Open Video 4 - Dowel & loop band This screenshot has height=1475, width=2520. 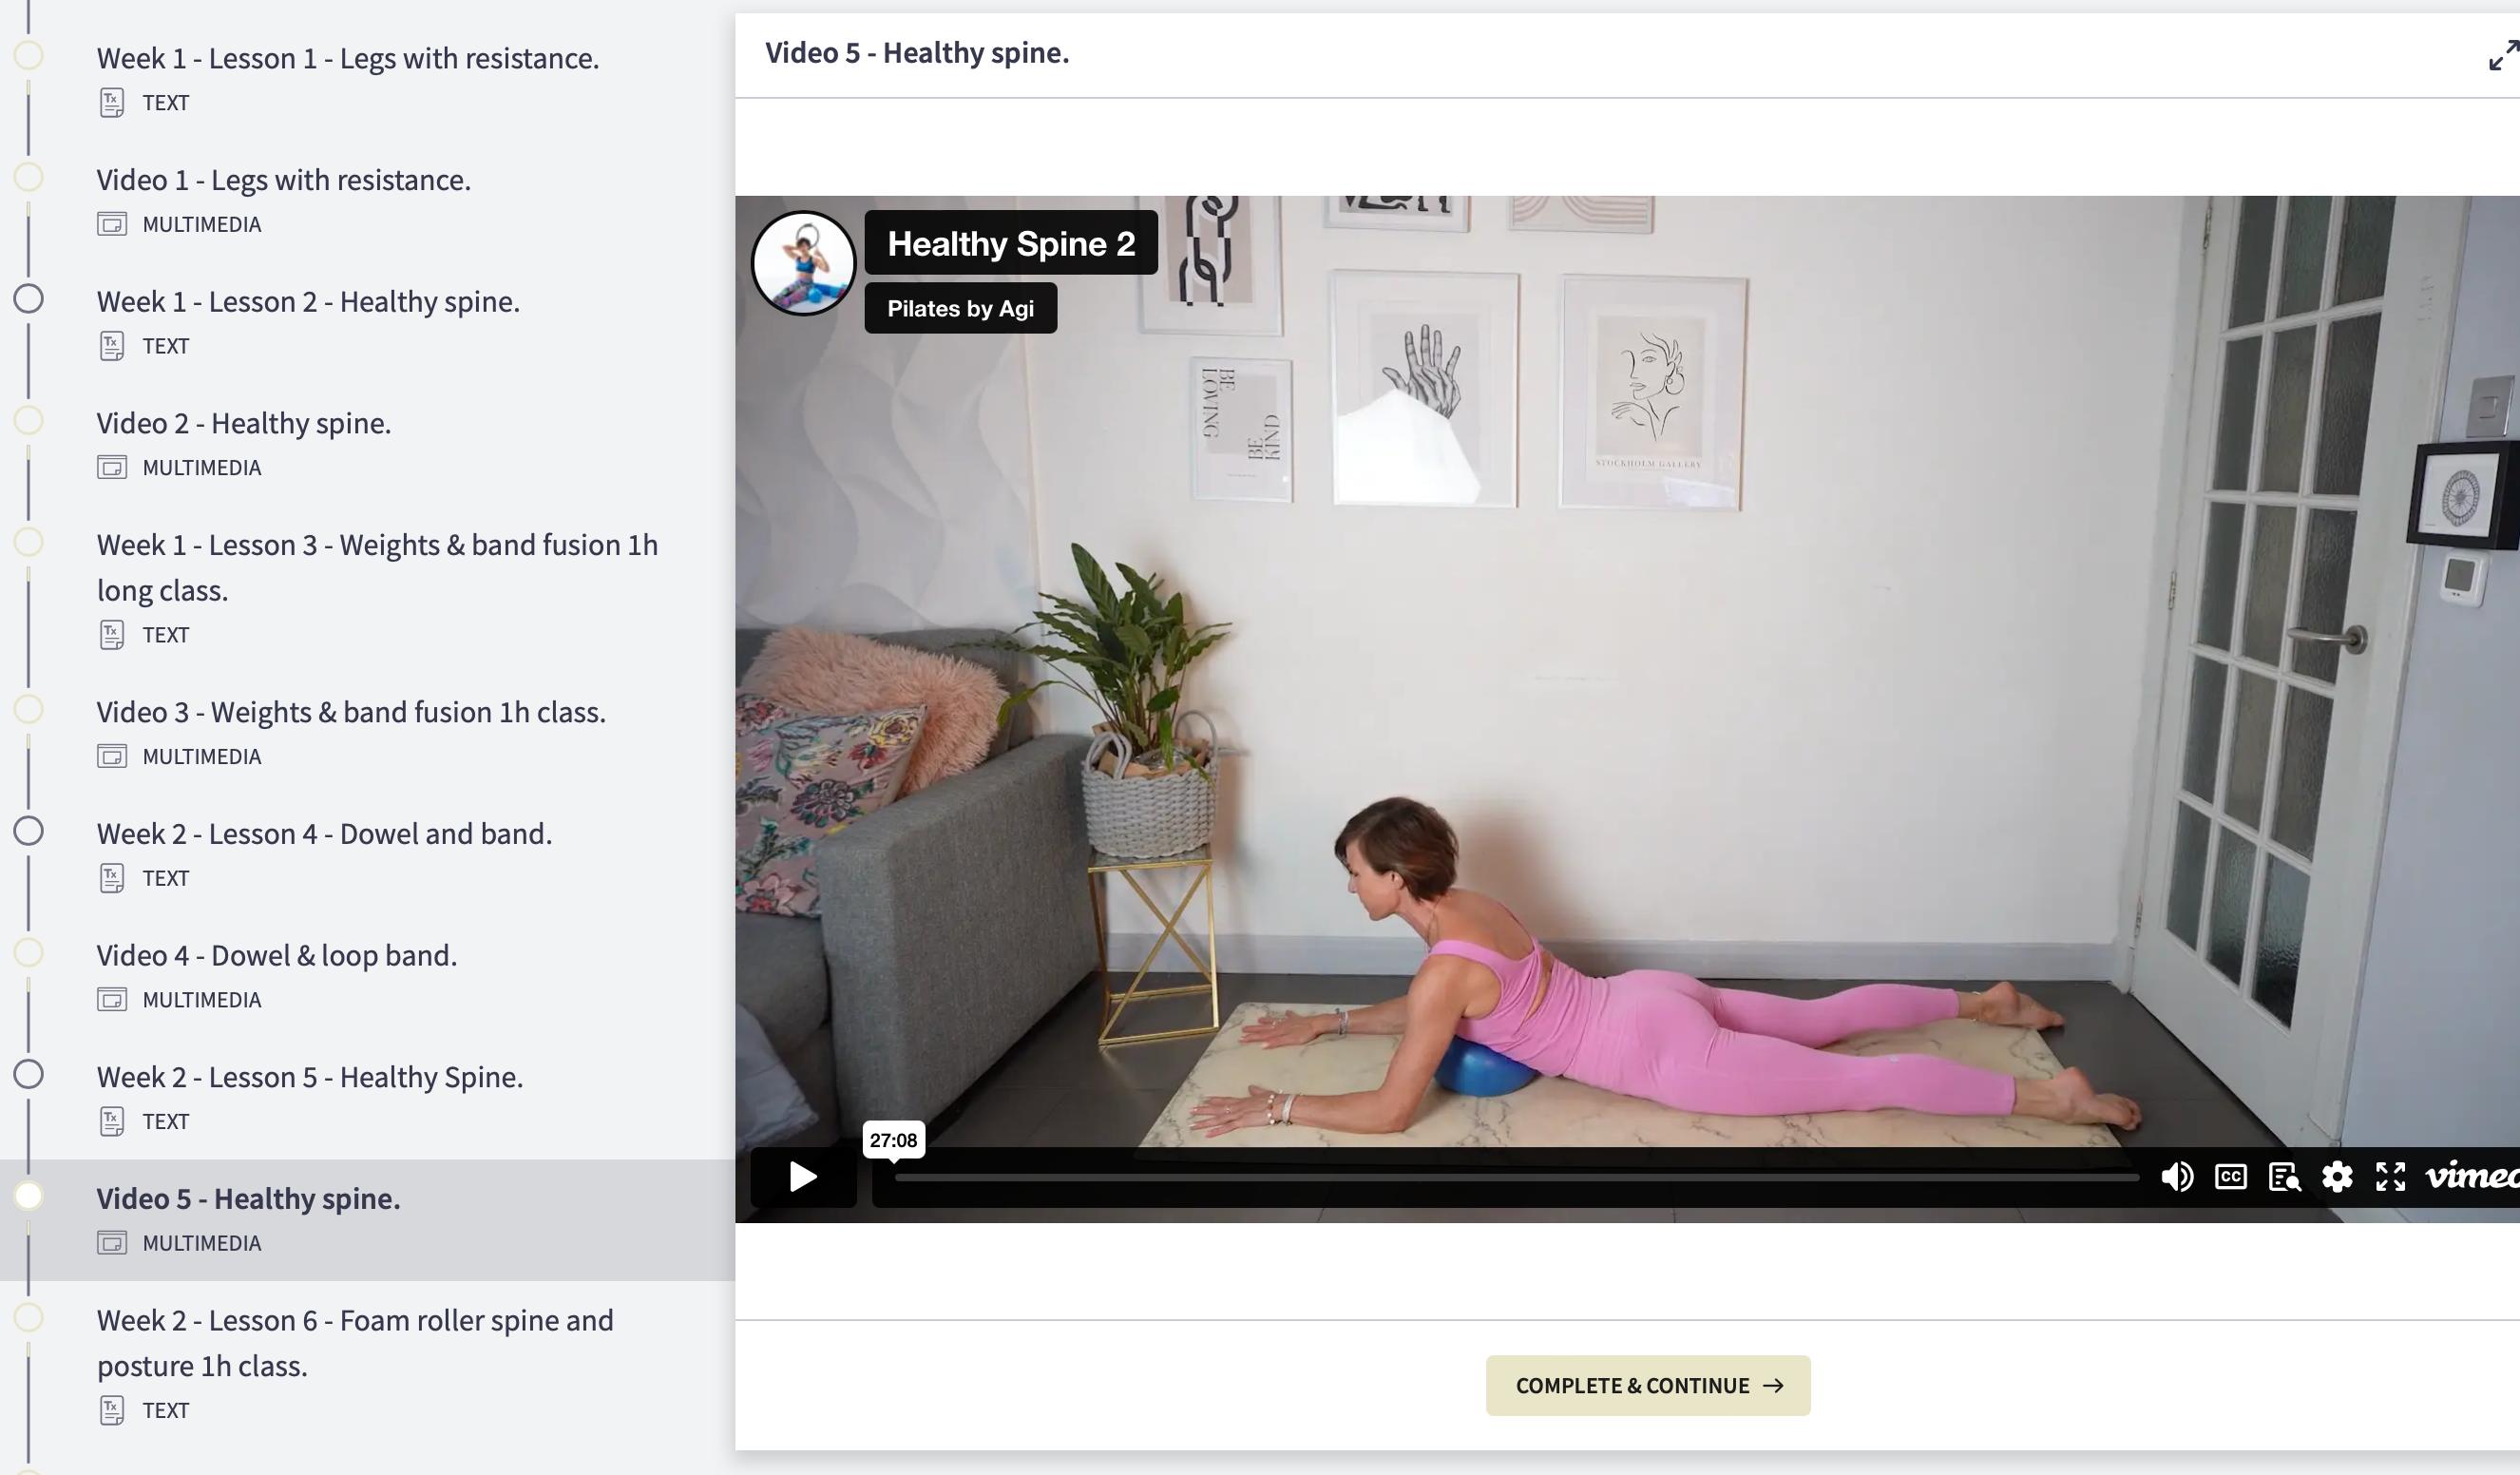pyautogui.click(x=276, y=956)
